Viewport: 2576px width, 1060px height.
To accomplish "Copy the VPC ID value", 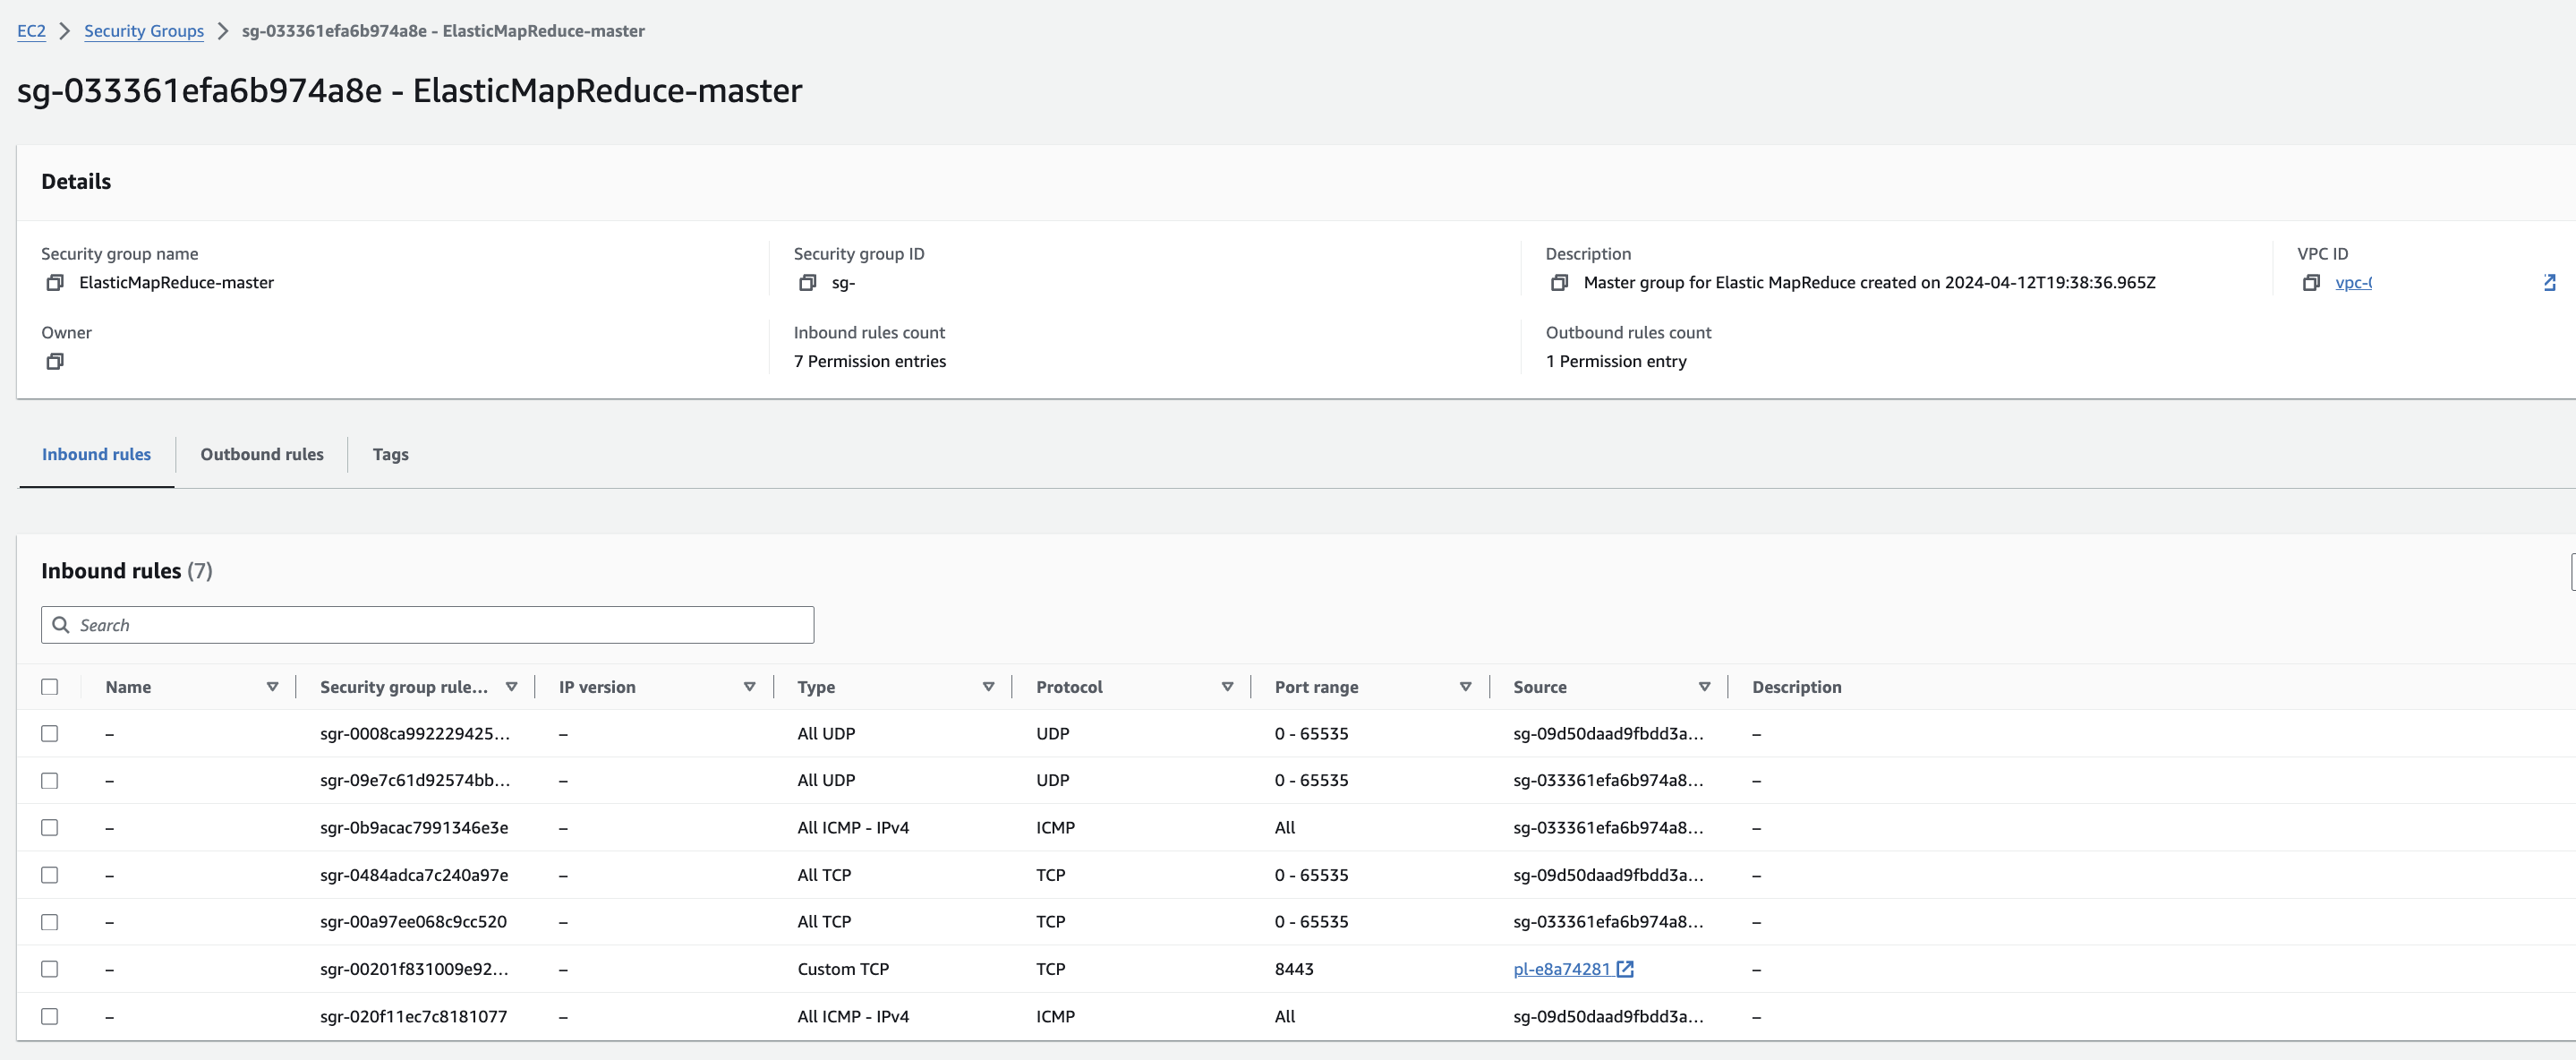I will (2310, 283).
